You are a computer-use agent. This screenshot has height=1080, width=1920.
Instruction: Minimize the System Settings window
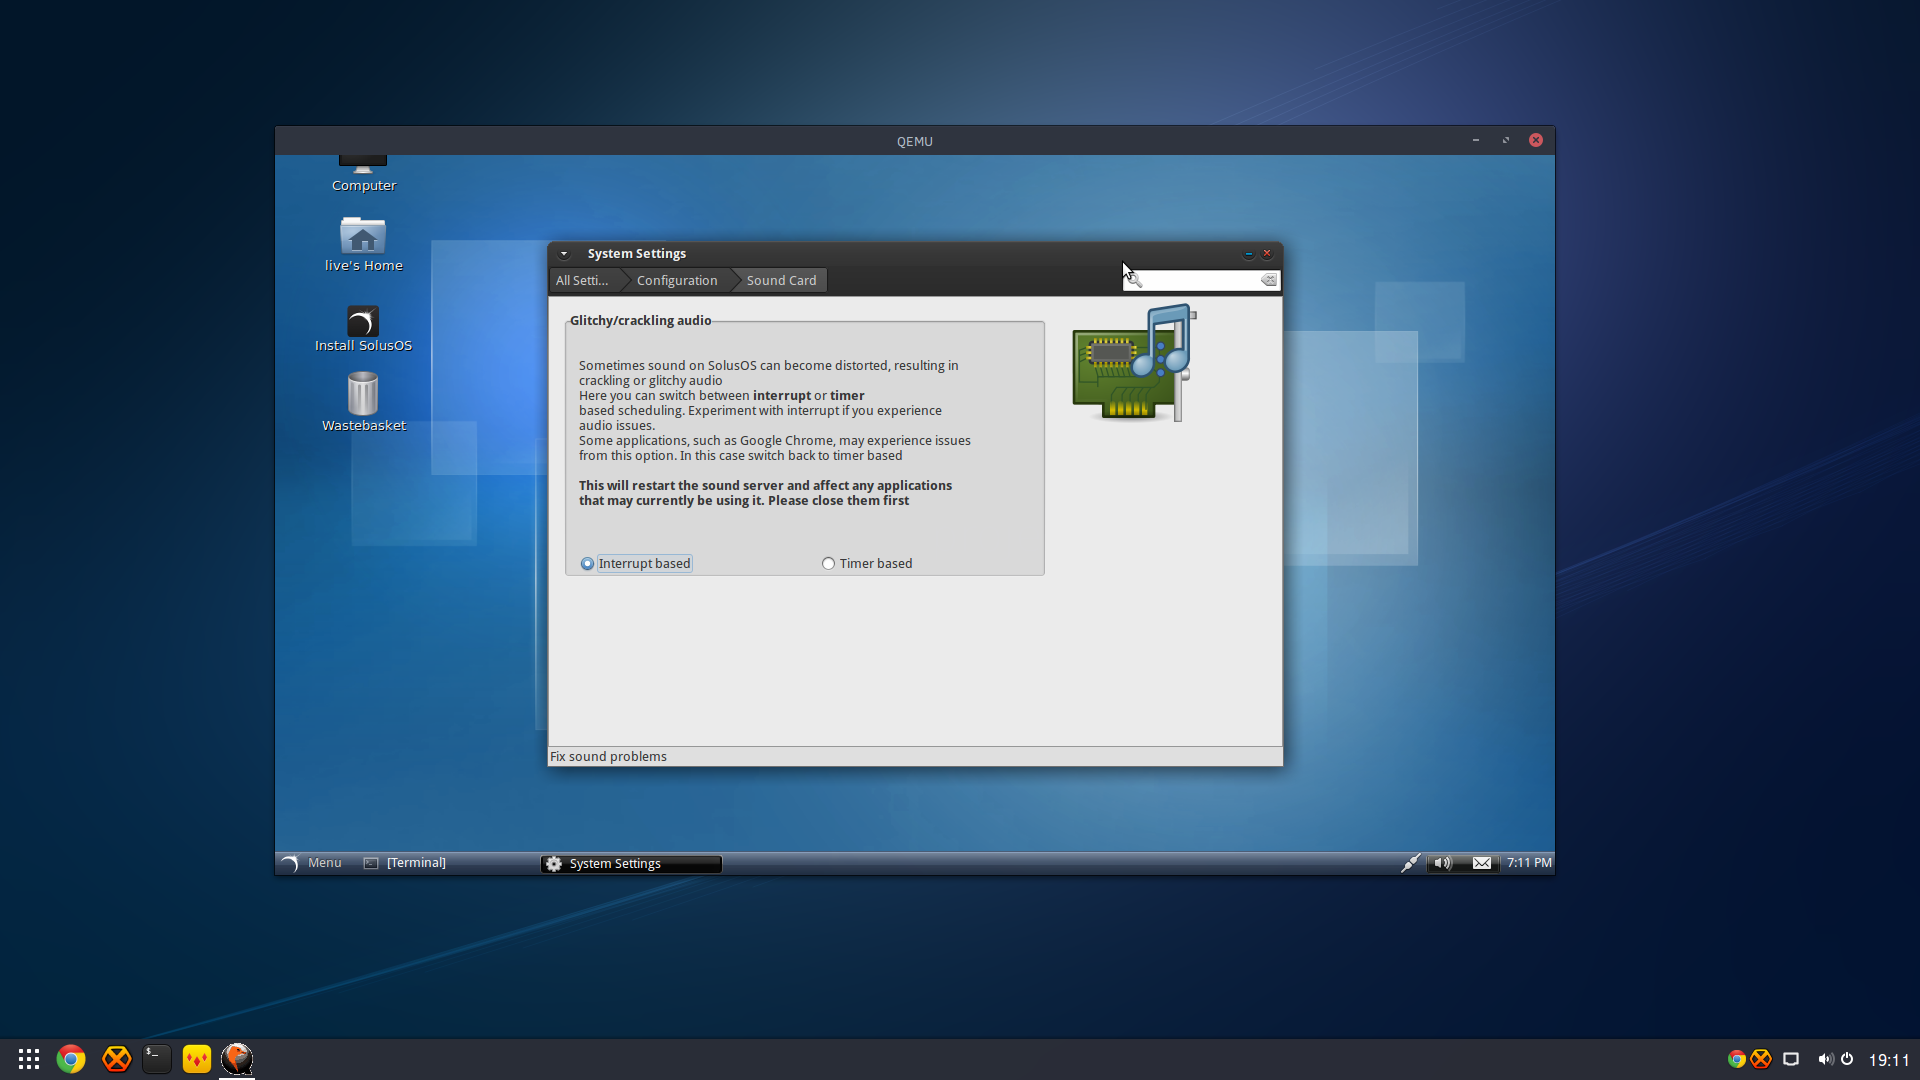pos(1248,254)
